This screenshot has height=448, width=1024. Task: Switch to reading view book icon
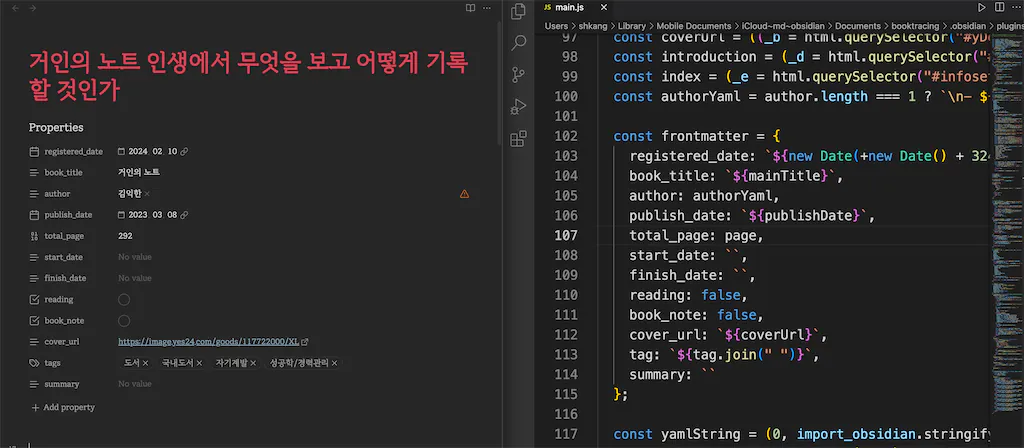pos(471,8)
